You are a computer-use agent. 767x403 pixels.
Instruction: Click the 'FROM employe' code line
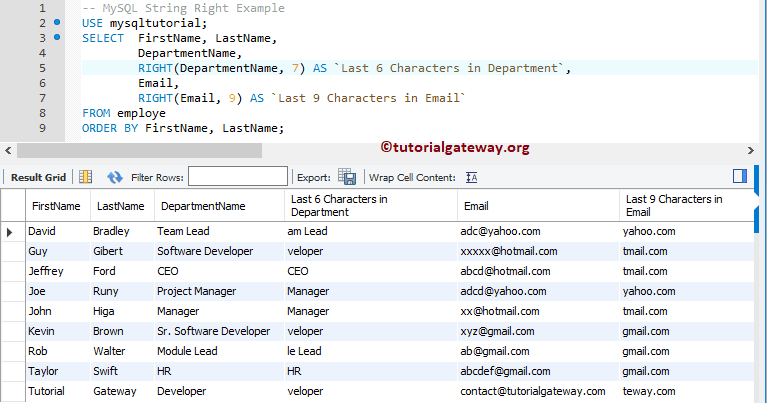tap(124, 113)
